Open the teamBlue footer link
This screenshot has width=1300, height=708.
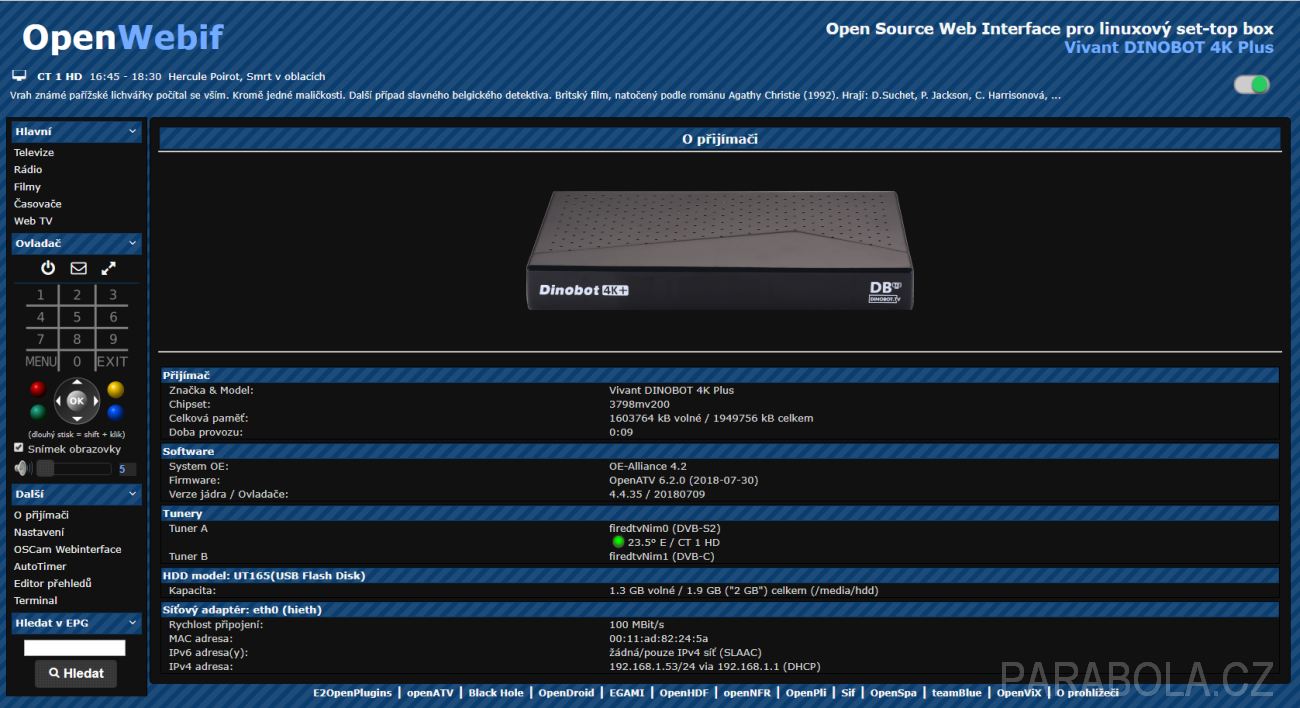point(957,692)
